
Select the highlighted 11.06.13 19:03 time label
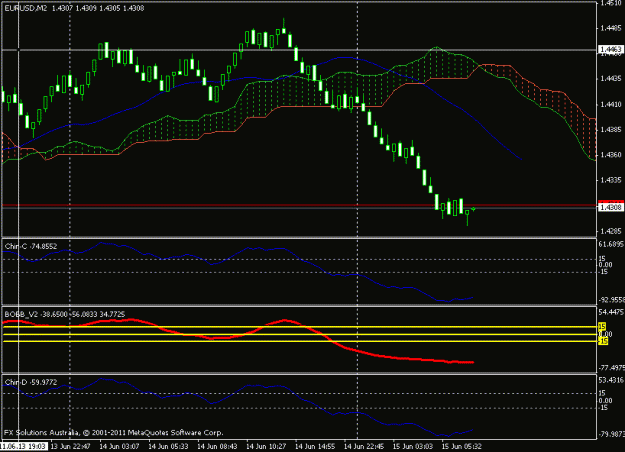pyautogui.click(x=23, y=446)
